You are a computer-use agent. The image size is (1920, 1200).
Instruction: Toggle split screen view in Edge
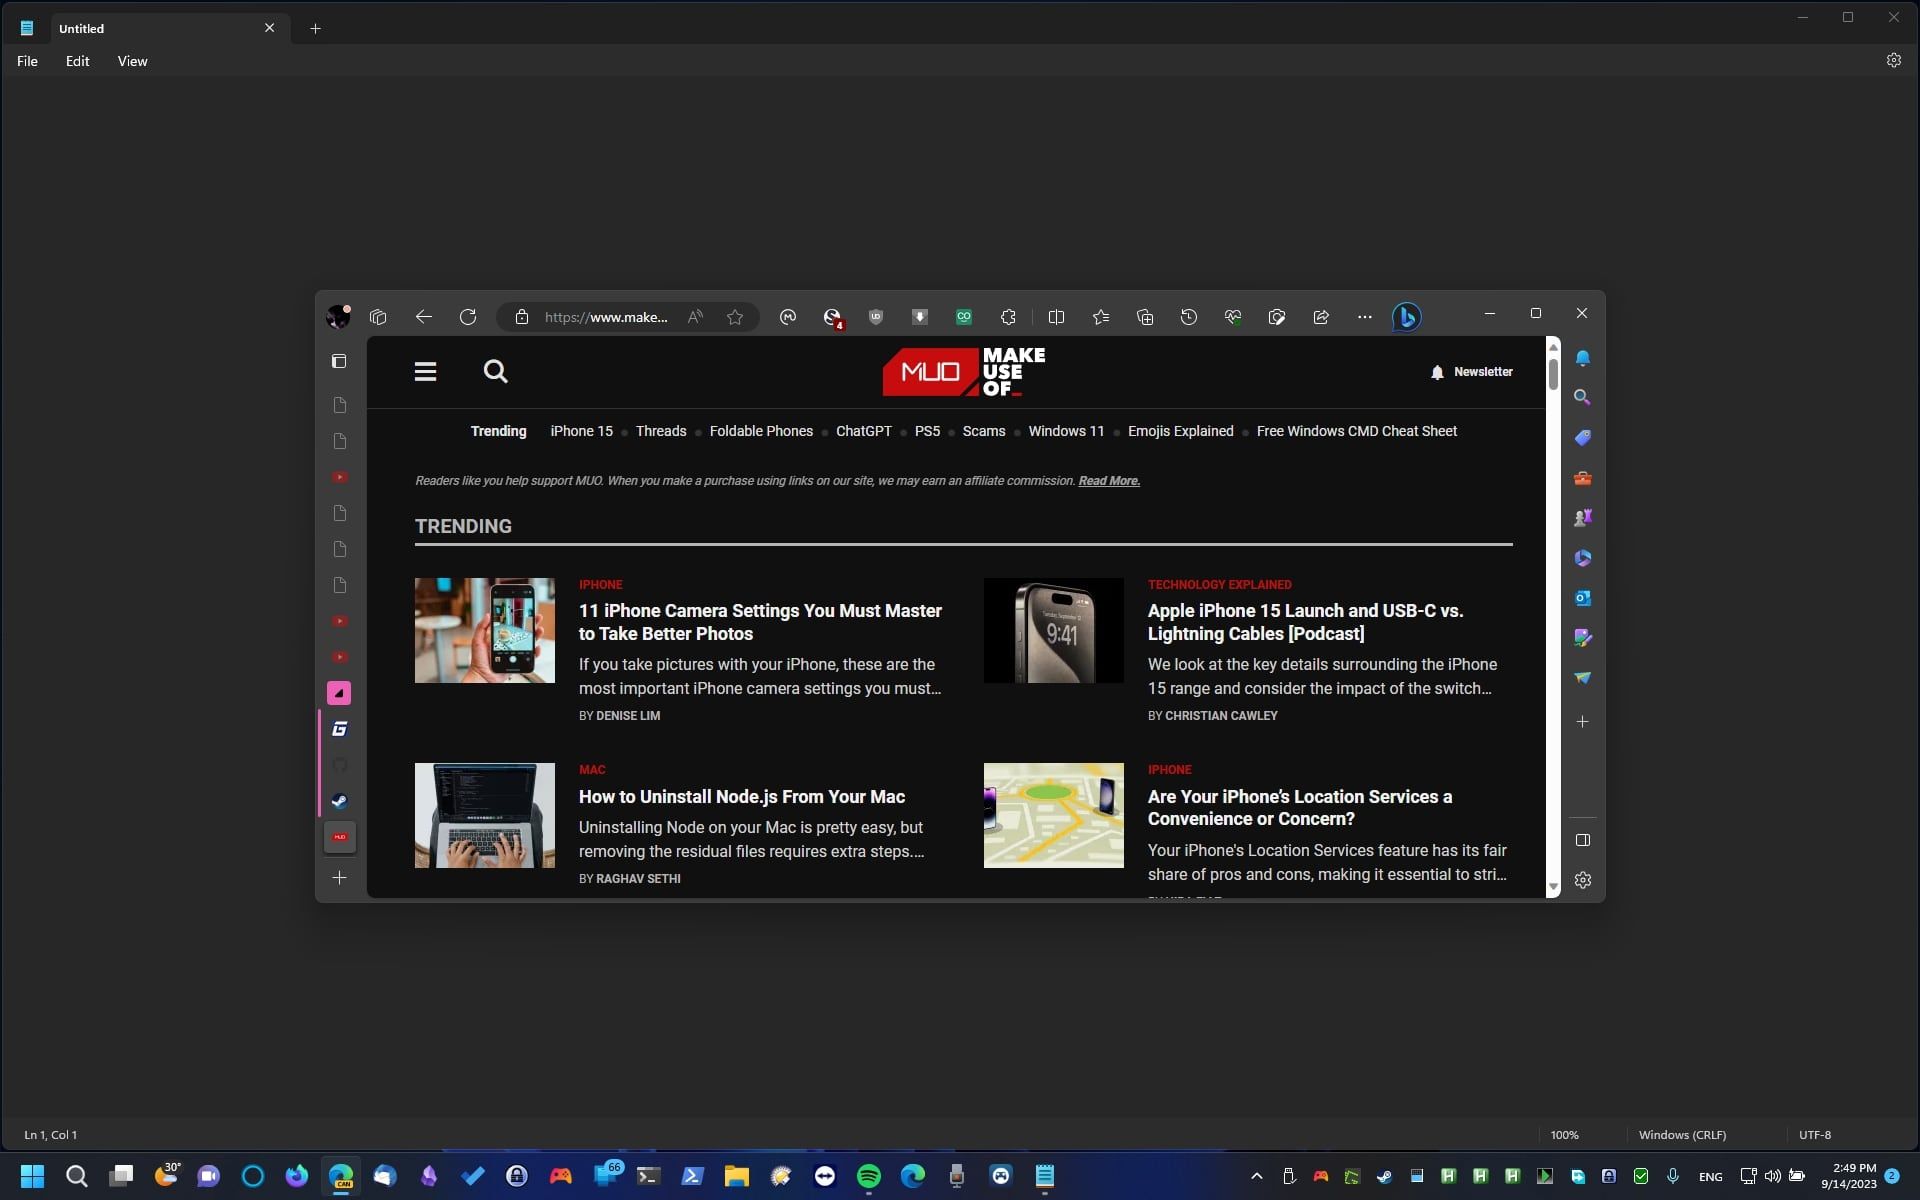1057,317
